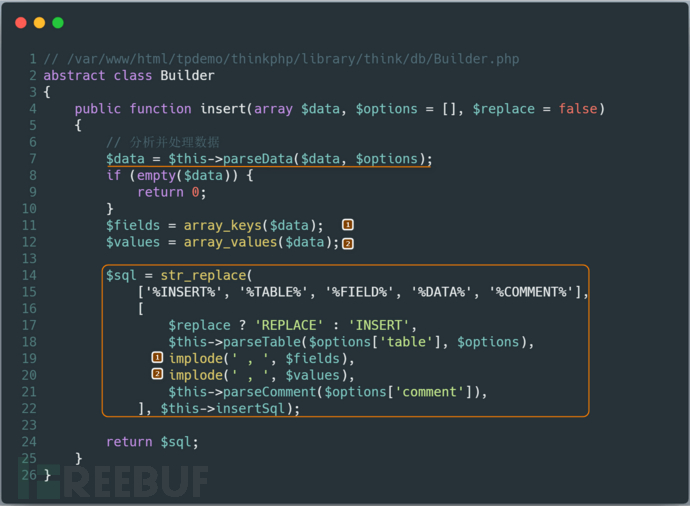This screenshot has height=506, width=690.
Task: Click '$this->insertSql' on line 22
Action: (223, 409)
